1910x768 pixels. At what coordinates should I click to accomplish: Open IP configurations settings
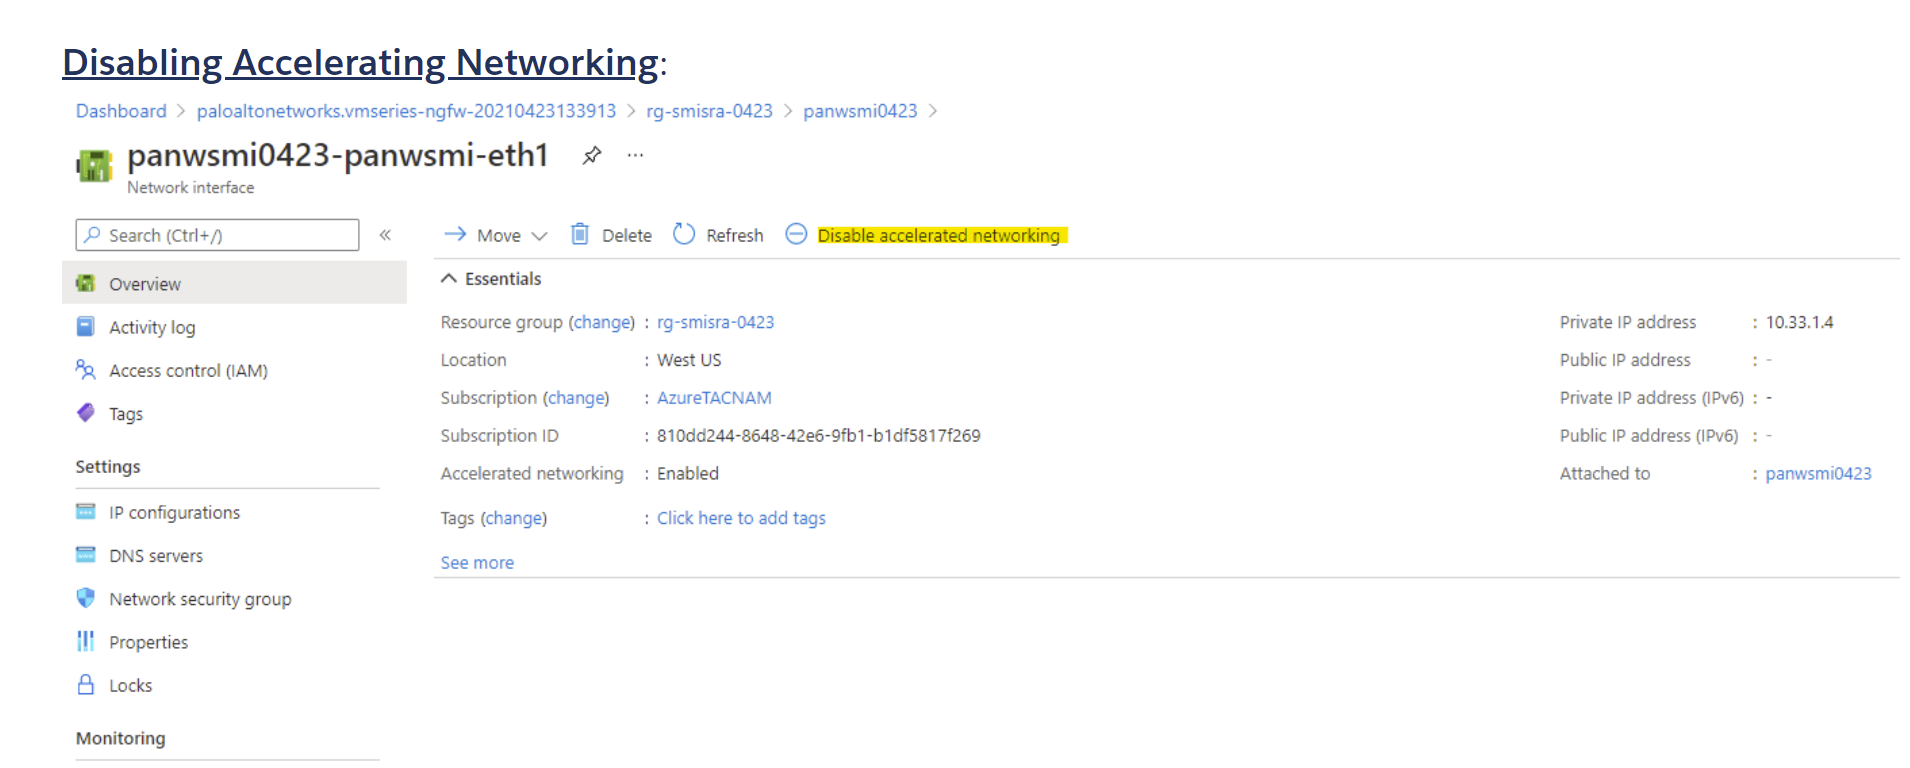pos(174,512)
